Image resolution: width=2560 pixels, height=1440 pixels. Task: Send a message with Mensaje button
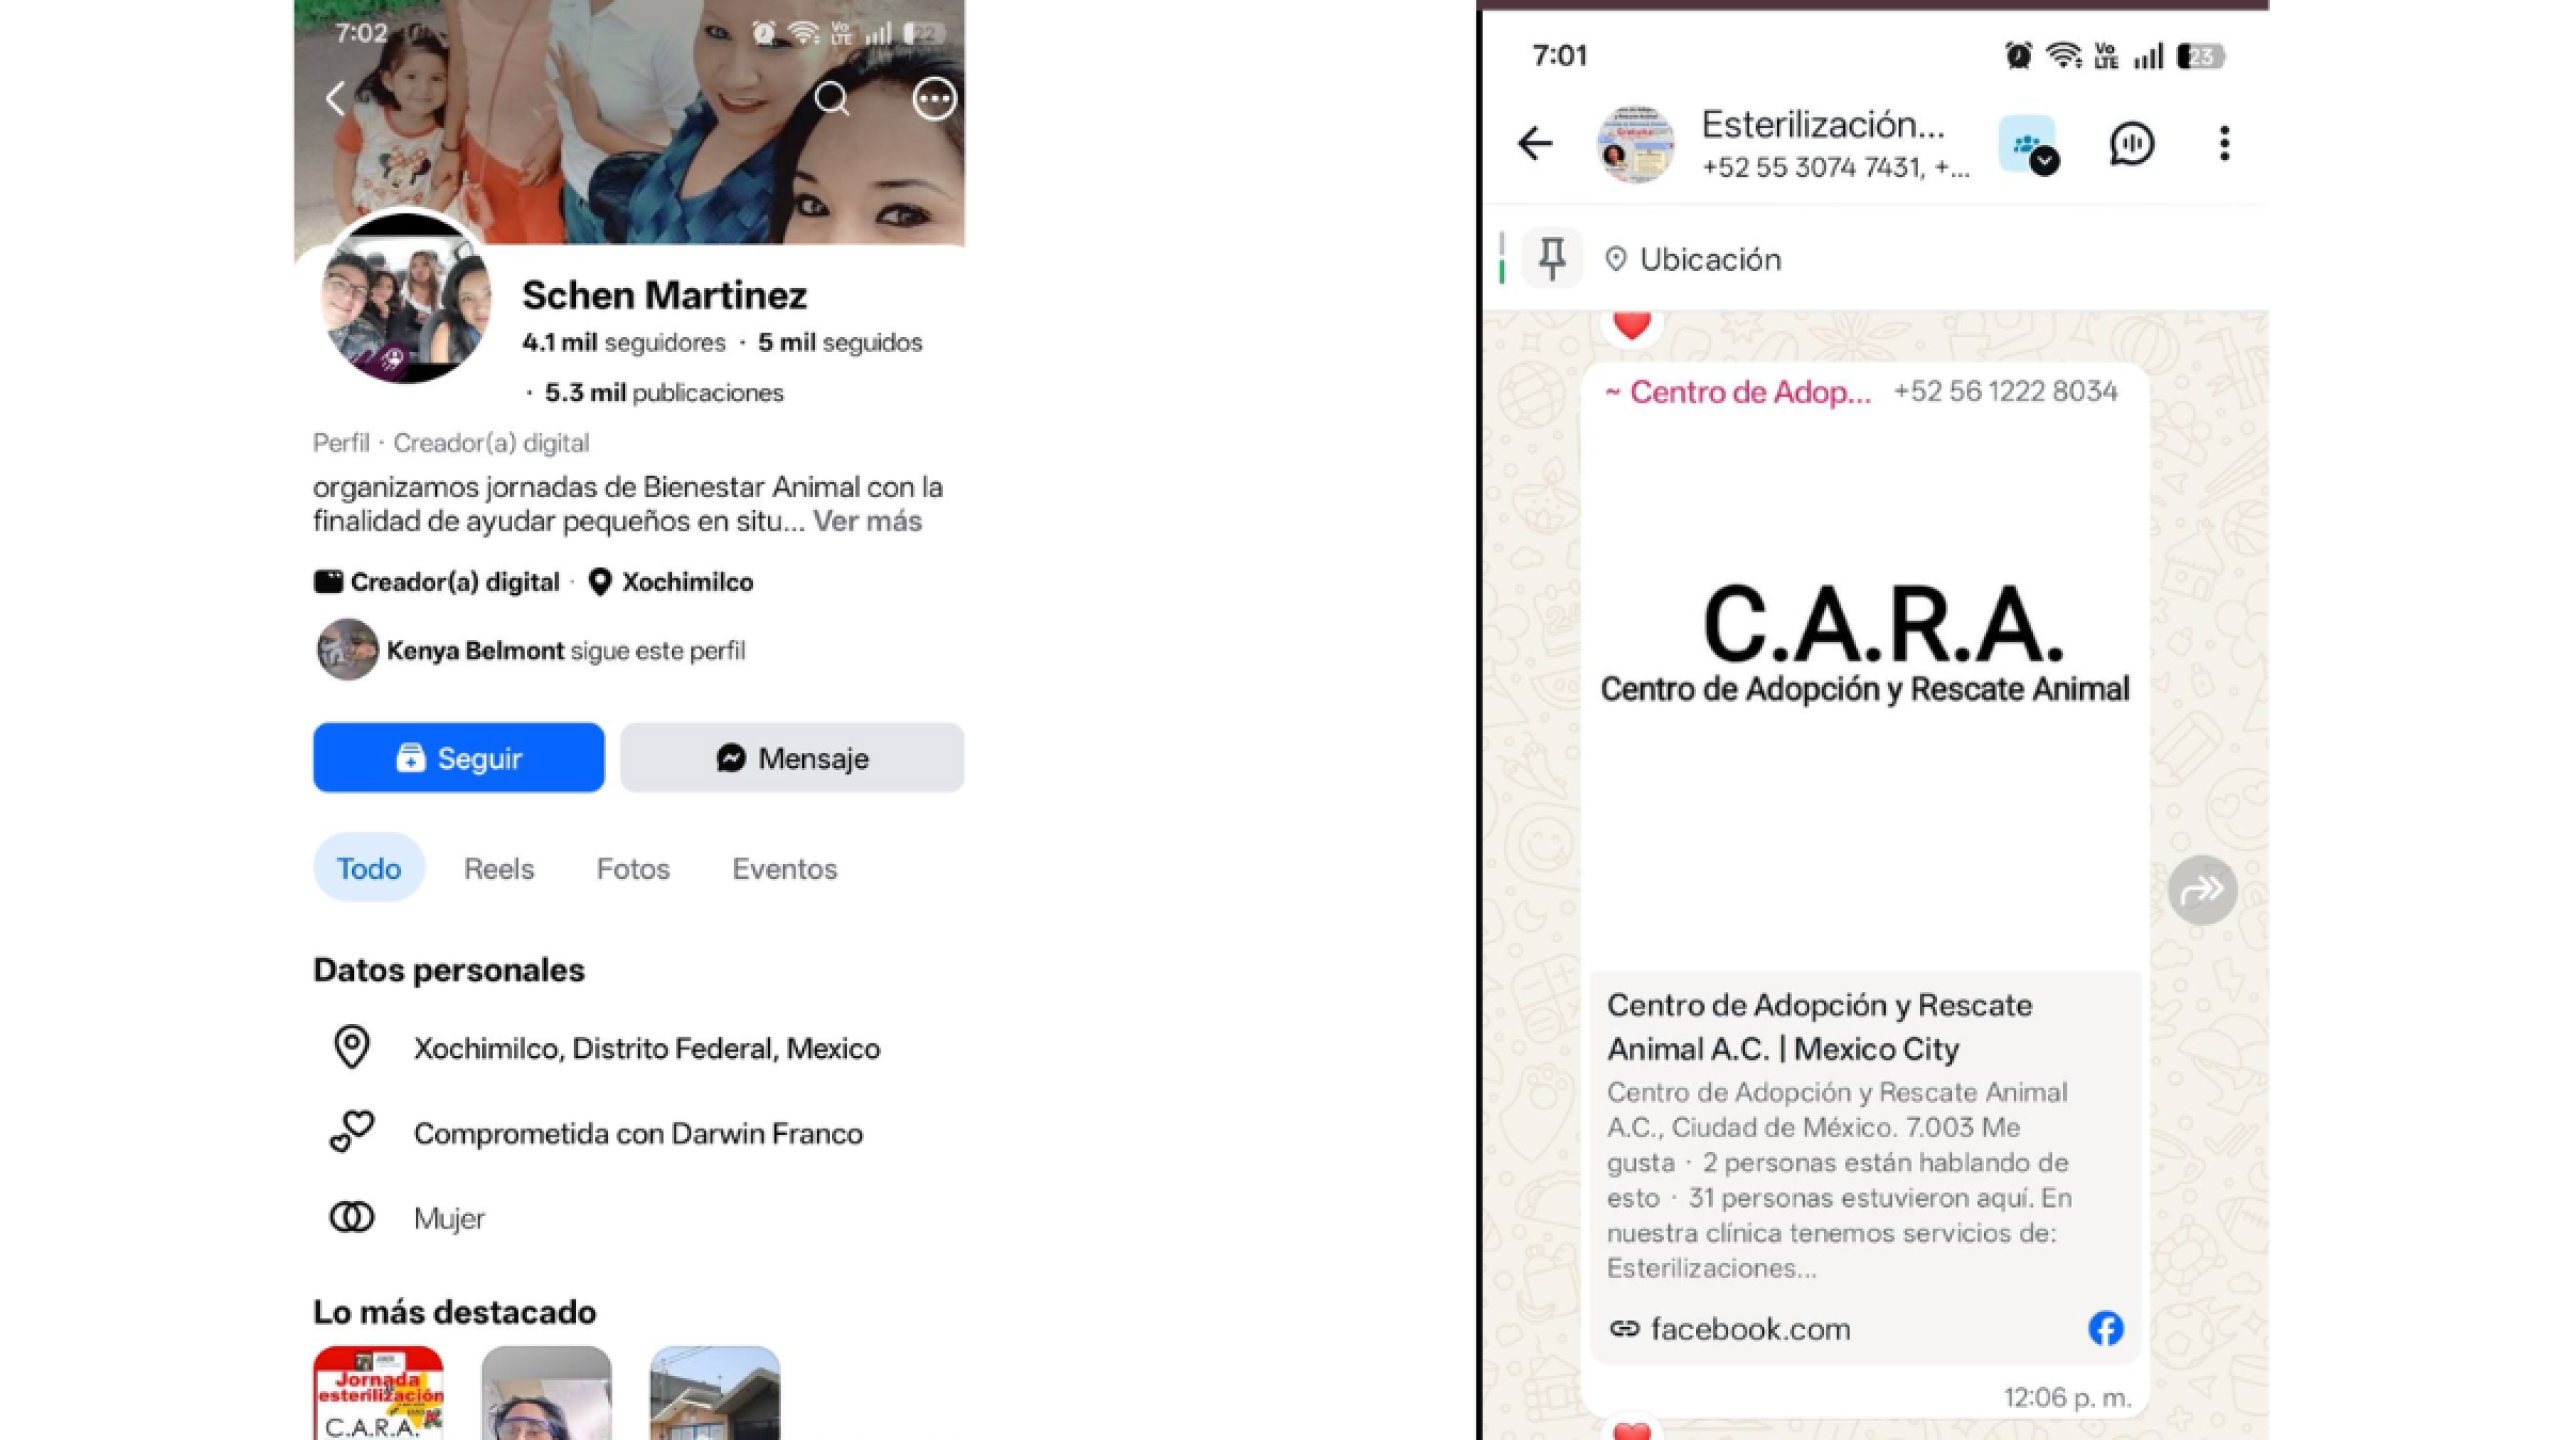click(792, 758)
